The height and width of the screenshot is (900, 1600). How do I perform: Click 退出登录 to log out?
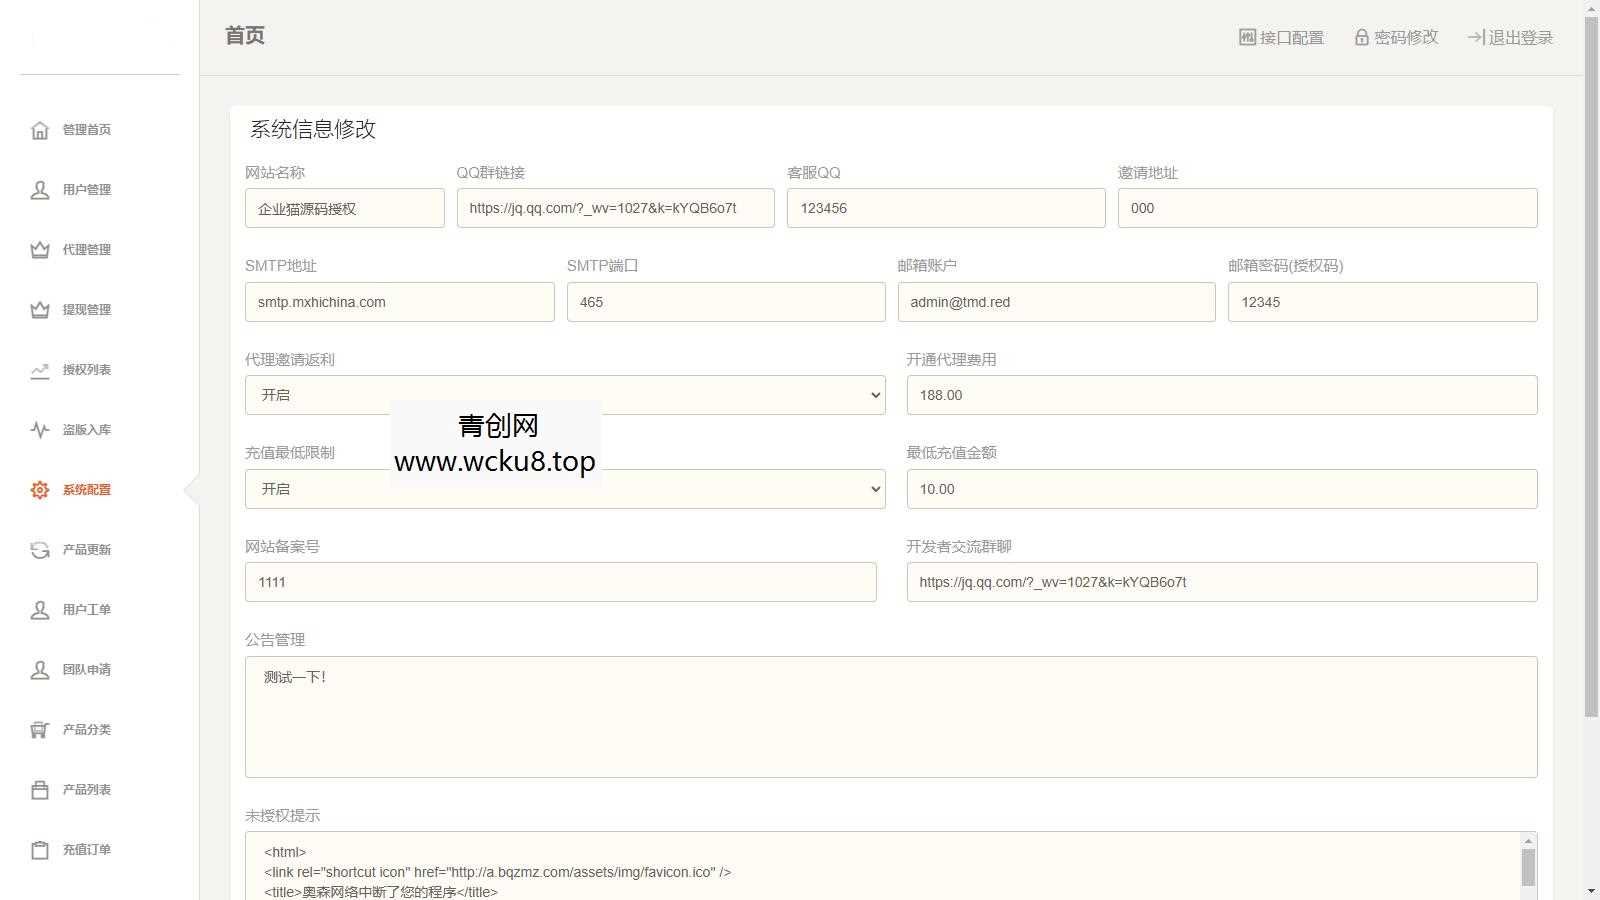pyautogui.click(x=1510, y=38)
